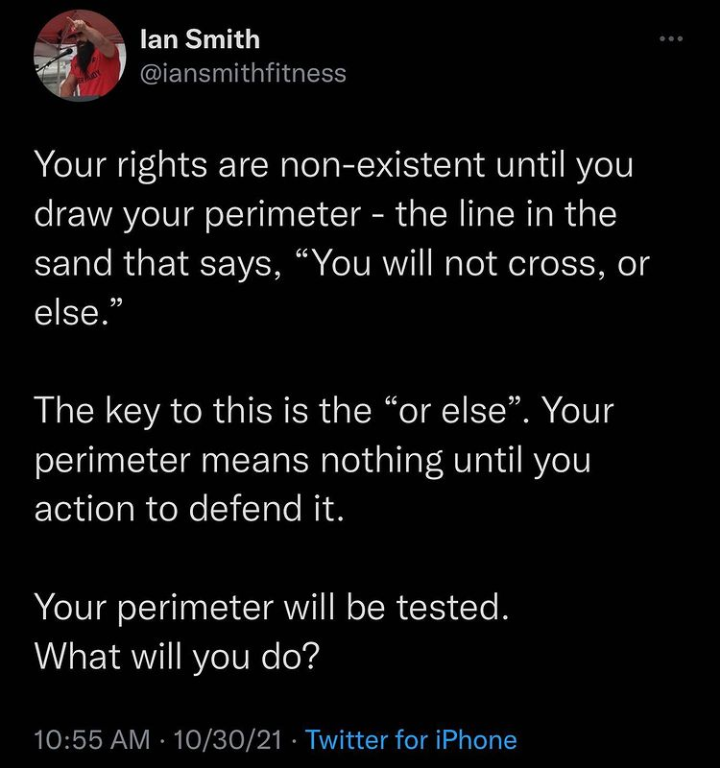View Ian Smith's profile picture
The height and width of the screenshot is (768, 720).
80,55
